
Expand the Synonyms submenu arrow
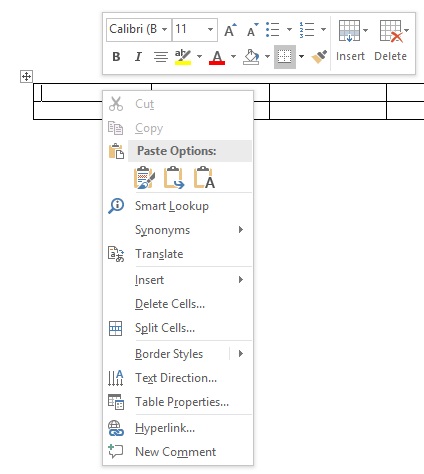pyautogui.click(x=241, y=230)
